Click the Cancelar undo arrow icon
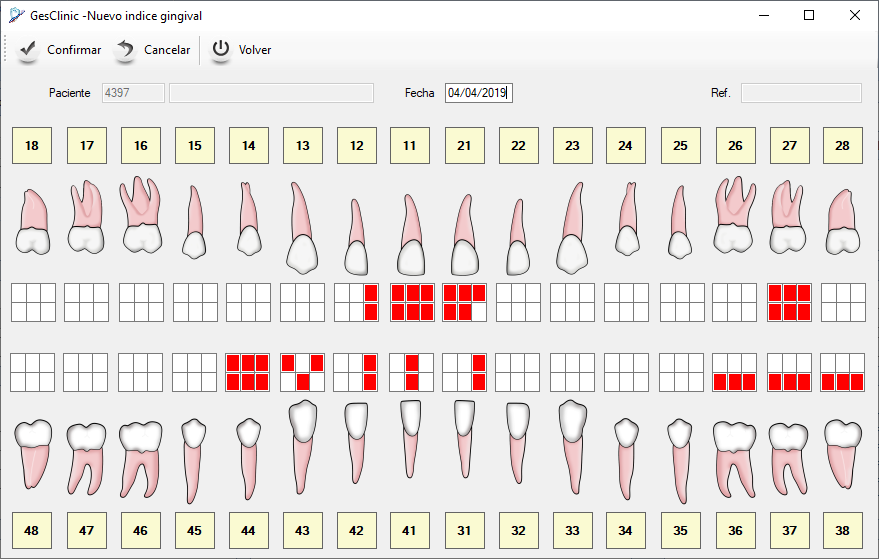879x559 pixels. pyautogui.click(x=124, y=50)
